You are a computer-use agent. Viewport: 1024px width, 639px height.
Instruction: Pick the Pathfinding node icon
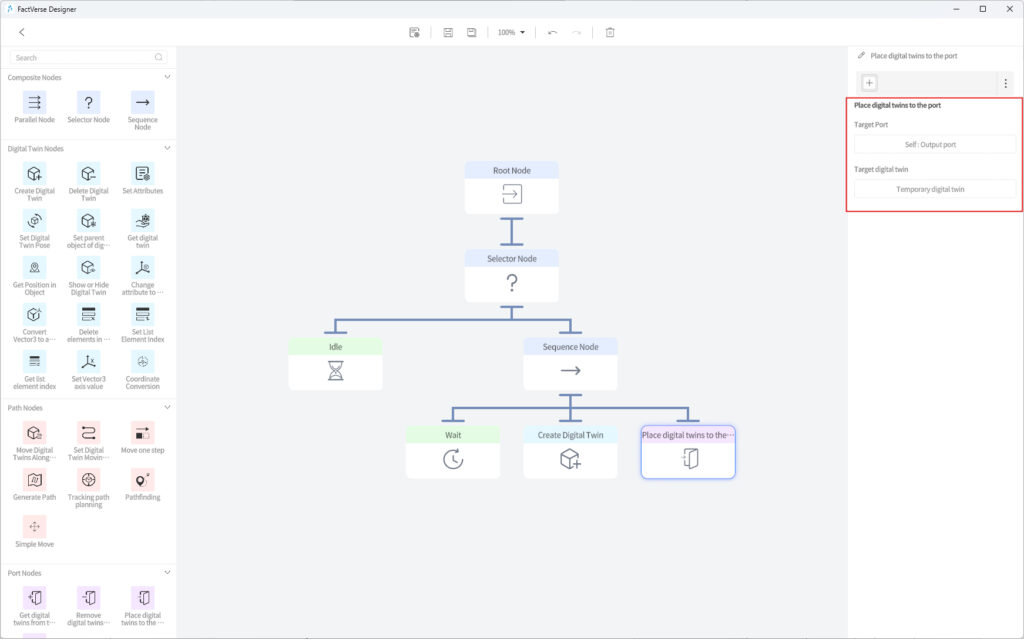click(x=142, y=480)
